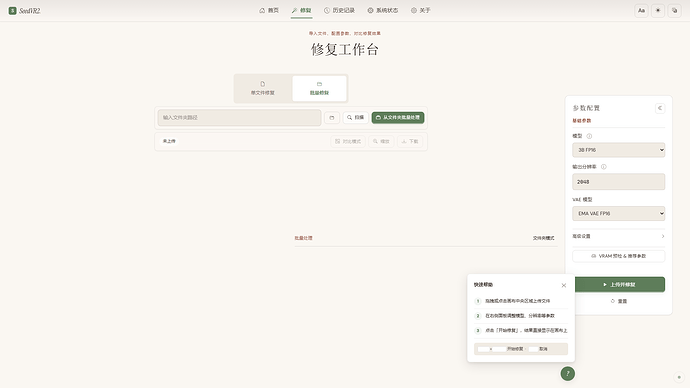Close the 快速帮助 popup
Viewport: 690px width, 388px height.
click(x=564, y=286)
